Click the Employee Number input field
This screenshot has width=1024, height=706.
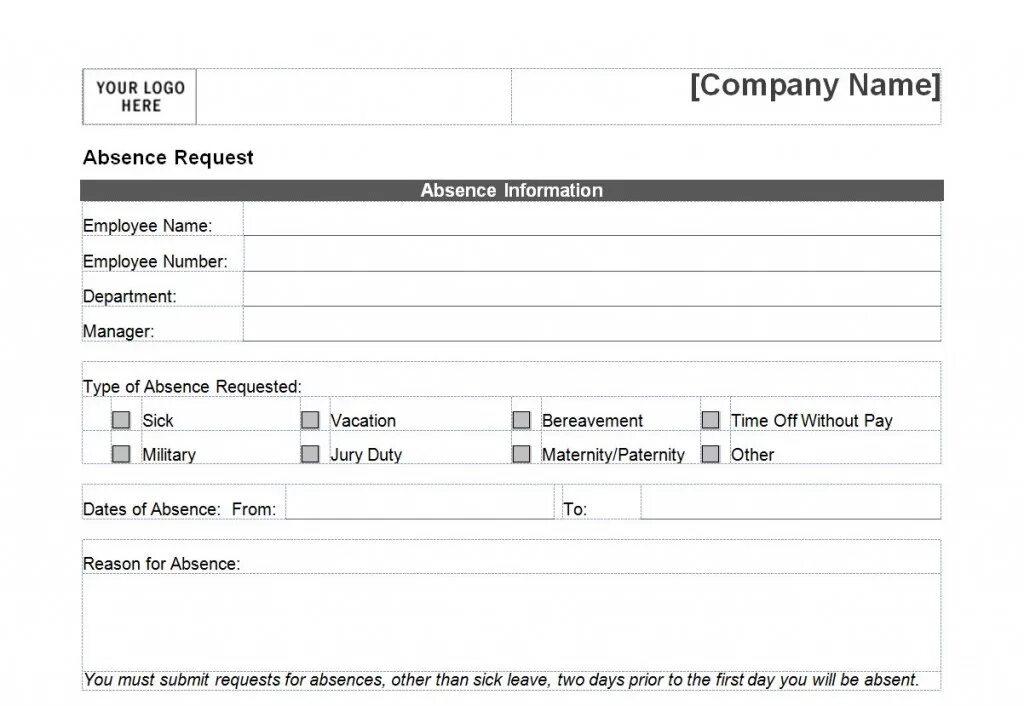click(x=592, y=254)
